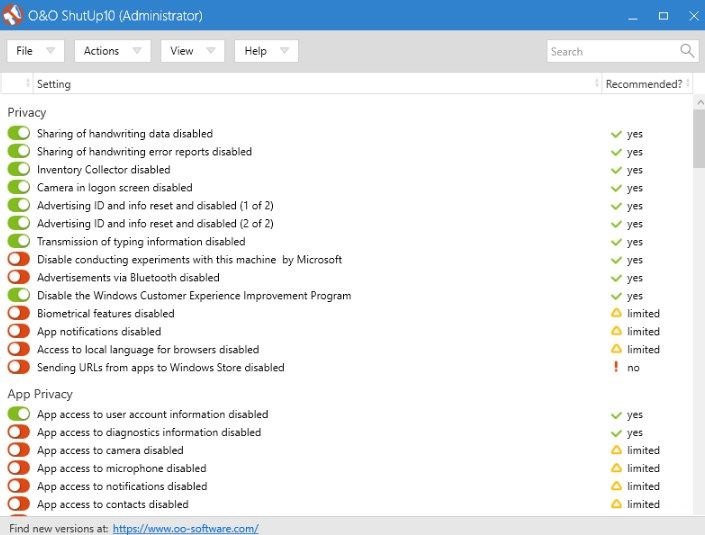Expand the Actions dropdown menu
The image size is (705, 535).
click(x=112, y=51)
